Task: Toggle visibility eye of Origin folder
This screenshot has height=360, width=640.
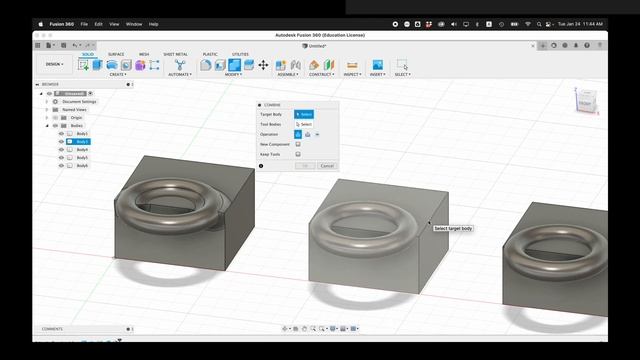Action: click(55, 118)
